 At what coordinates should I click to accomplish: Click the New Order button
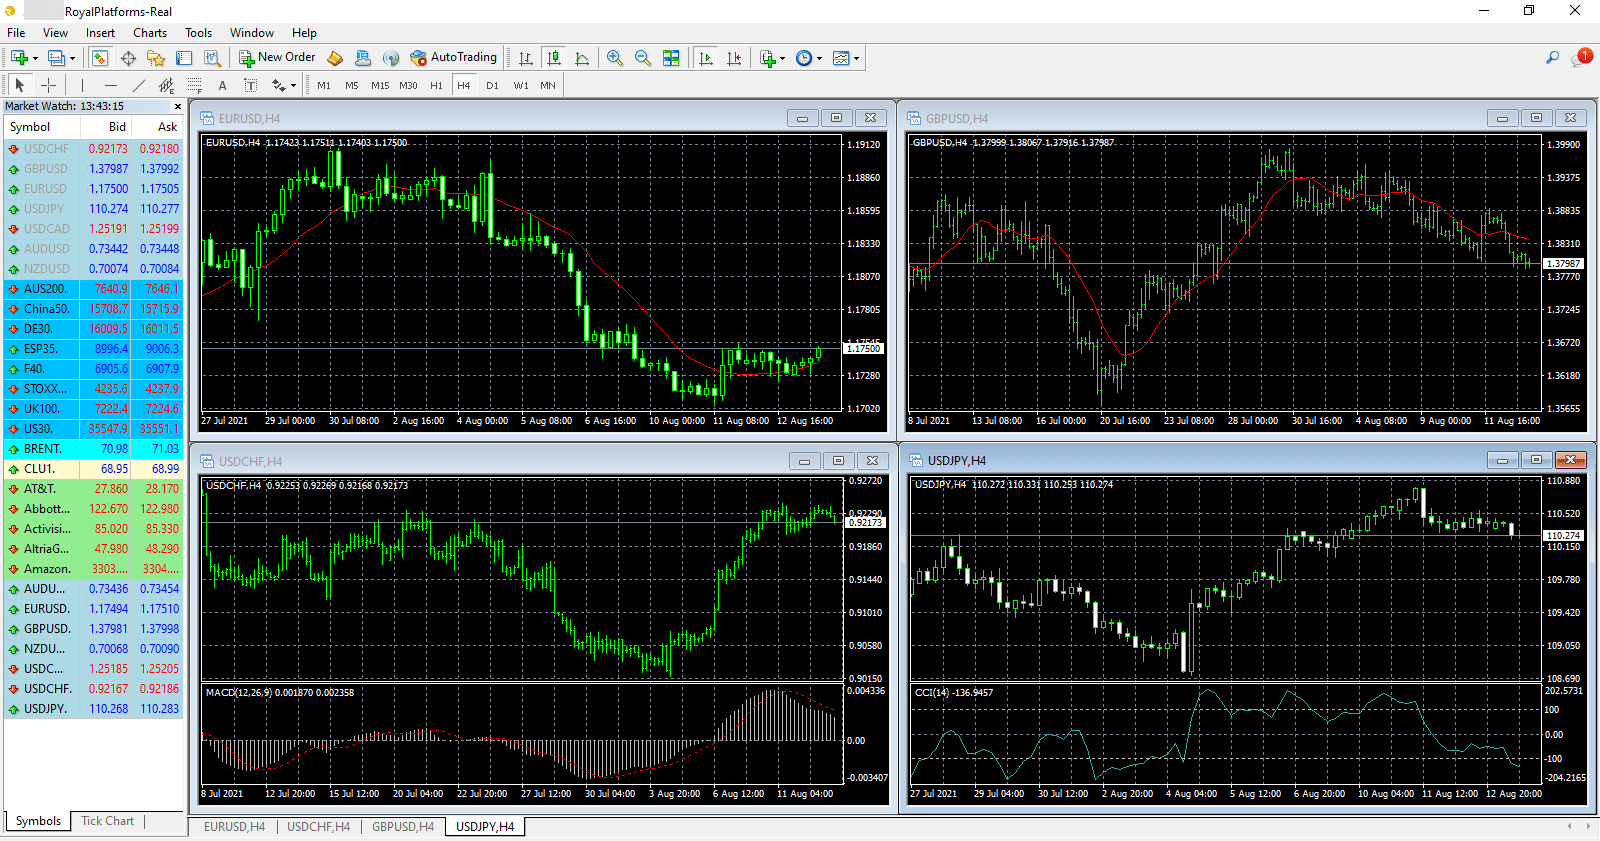(x=278, y=58)
